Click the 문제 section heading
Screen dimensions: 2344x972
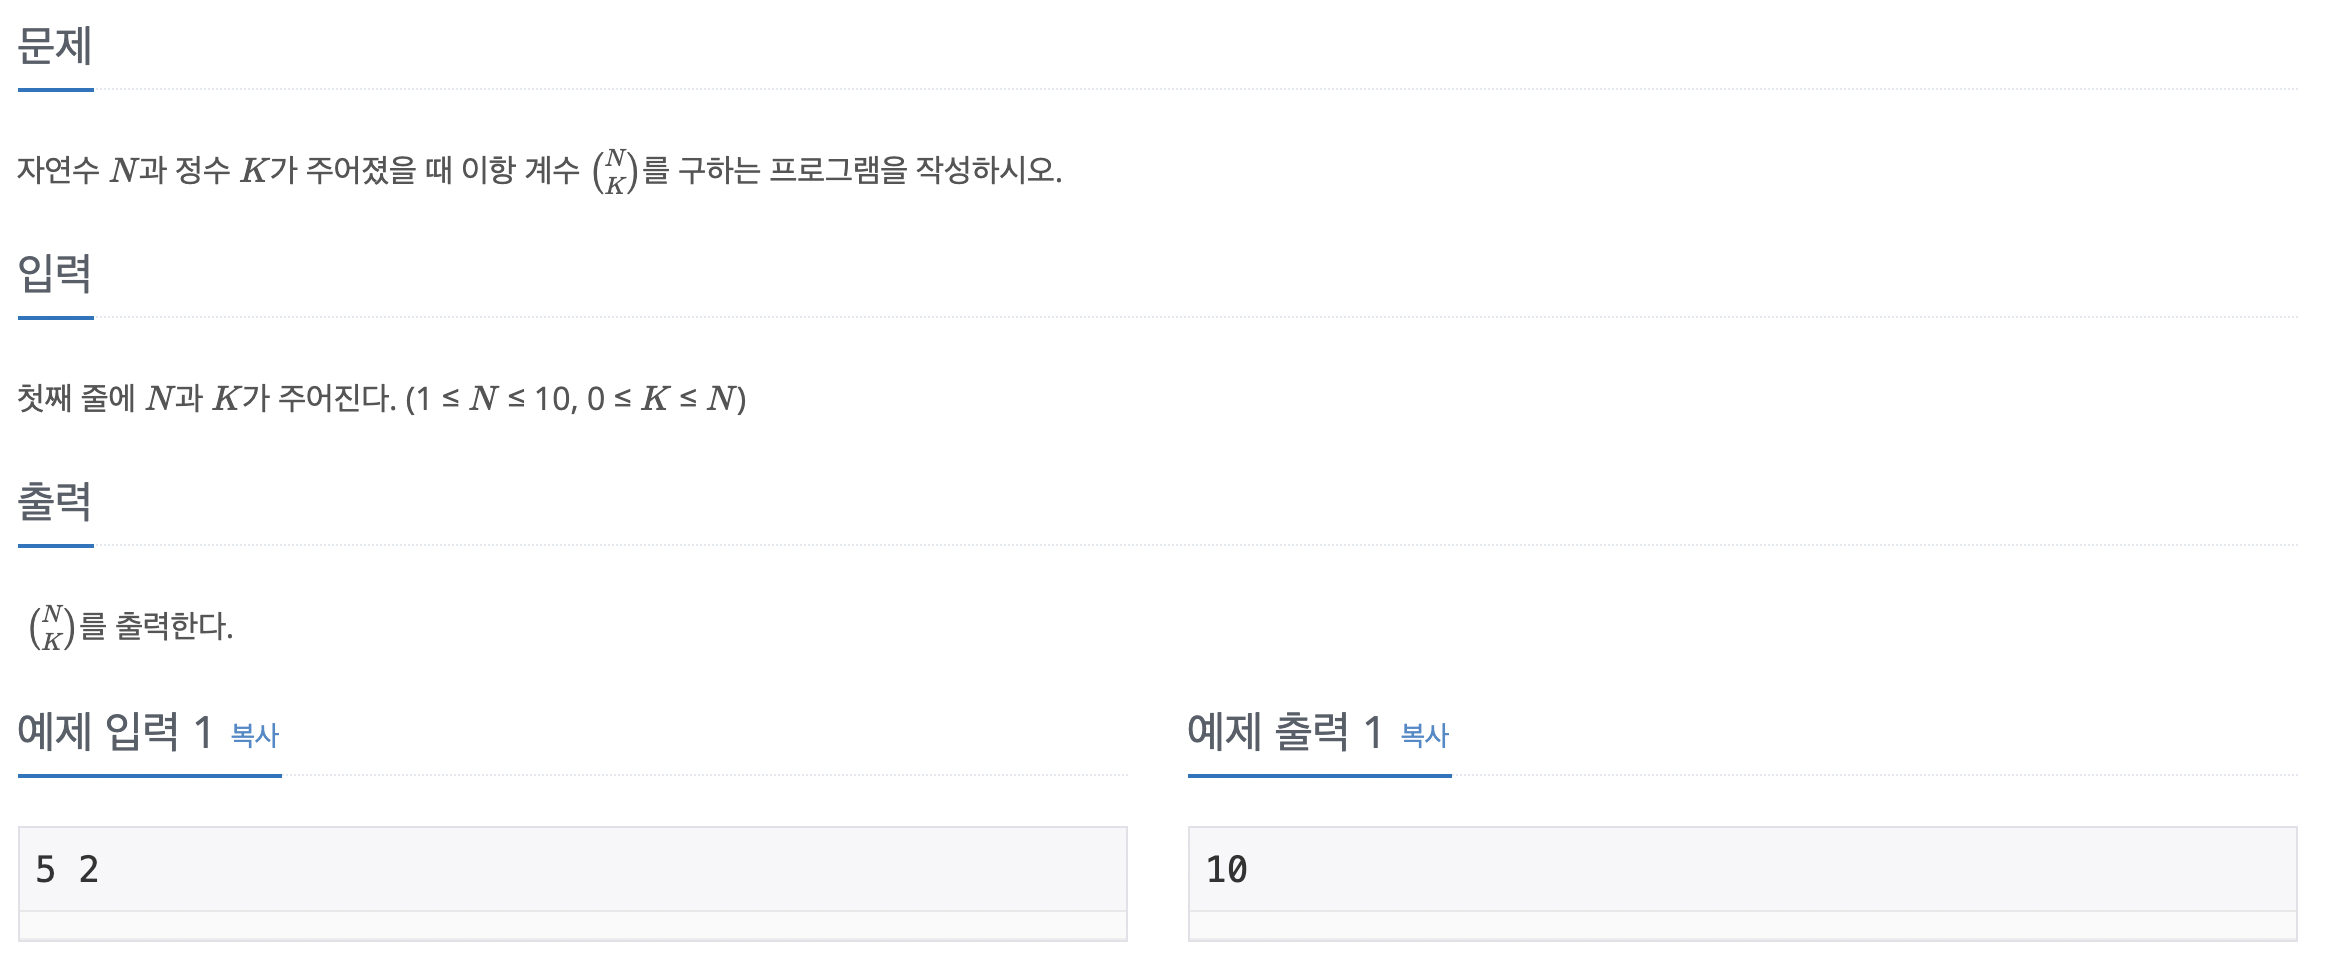click(55, 46)
